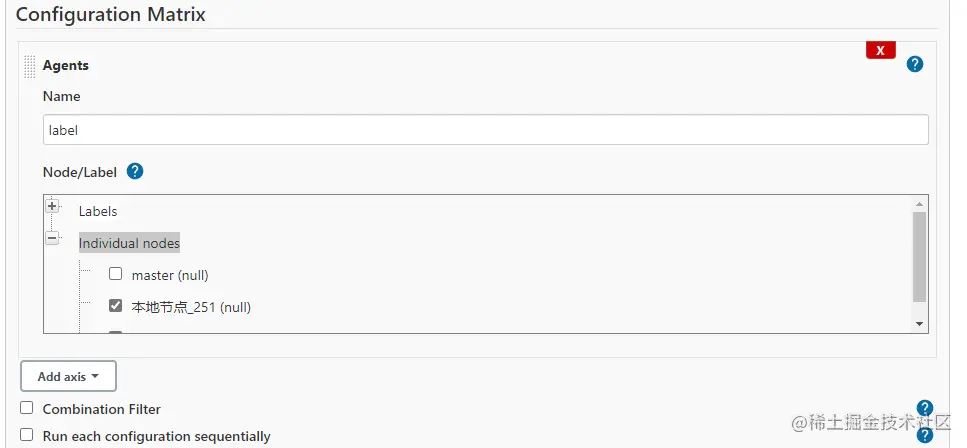Click the Name field containing label

point(485,130)
